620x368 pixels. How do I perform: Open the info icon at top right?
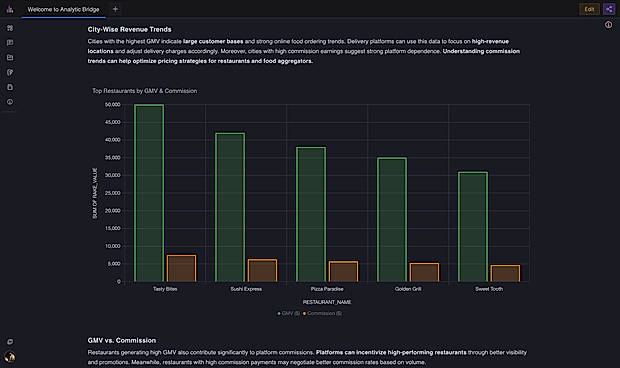point(608,25)
